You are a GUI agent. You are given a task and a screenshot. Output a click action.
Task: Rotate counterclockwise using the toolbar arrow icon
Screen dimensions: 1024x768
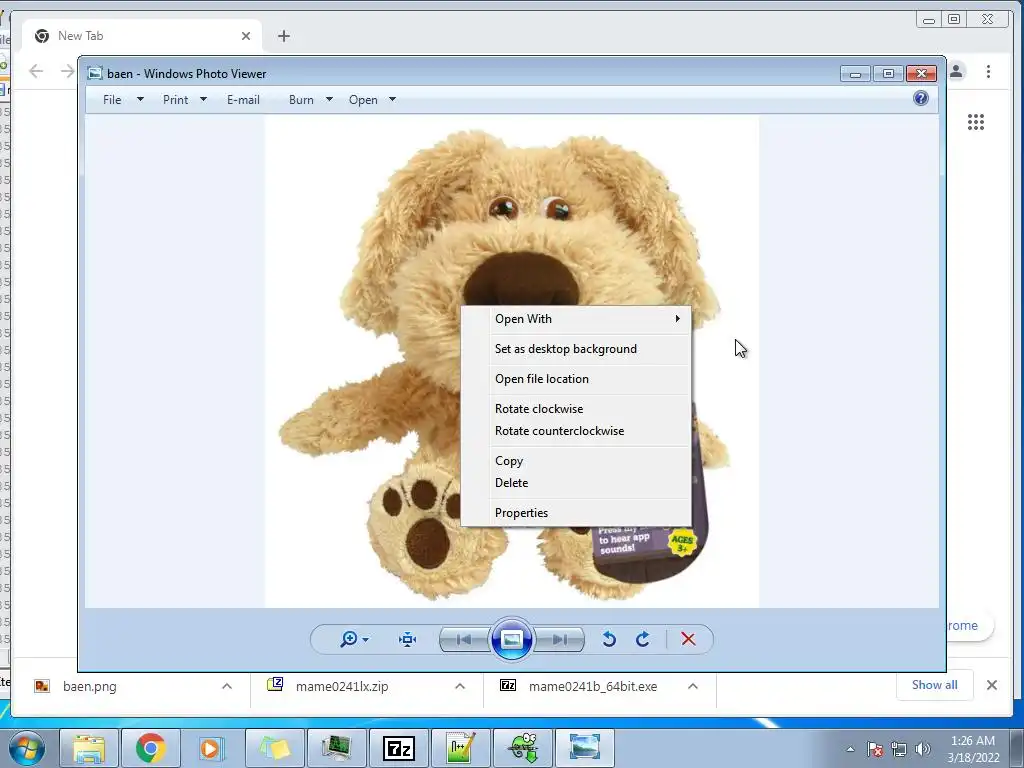[x=609, y=639]
